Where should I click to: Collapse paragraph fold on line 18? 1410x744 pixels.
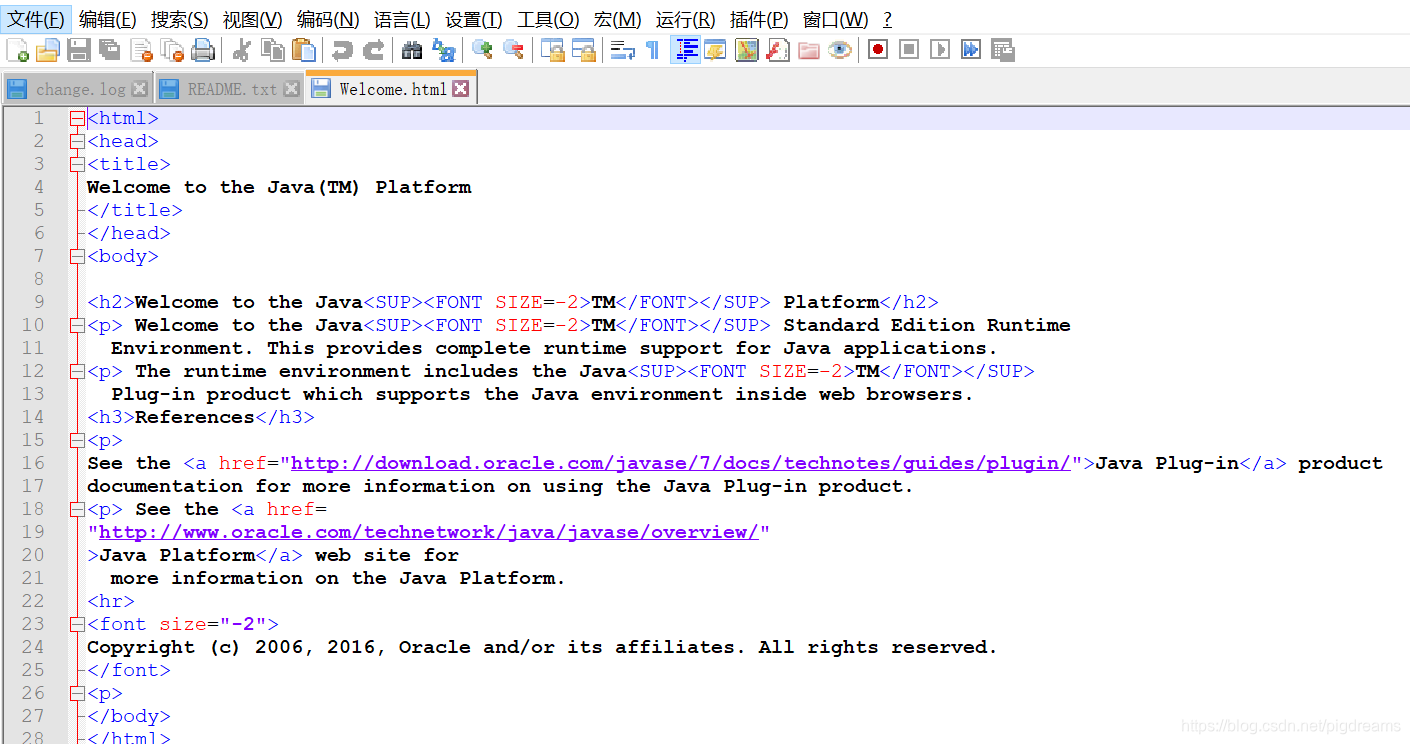[77, 509]
